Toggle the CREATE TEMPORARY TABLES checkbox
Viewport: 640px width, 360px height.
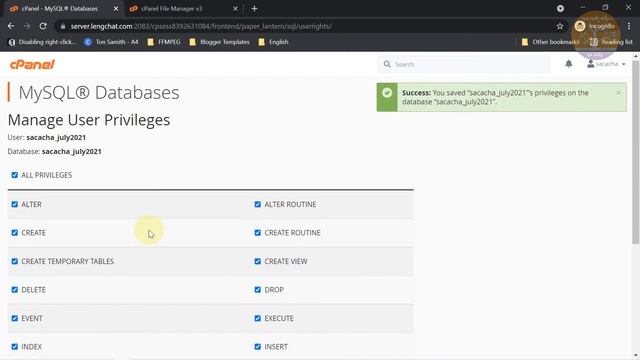click(x=15, y=261)
